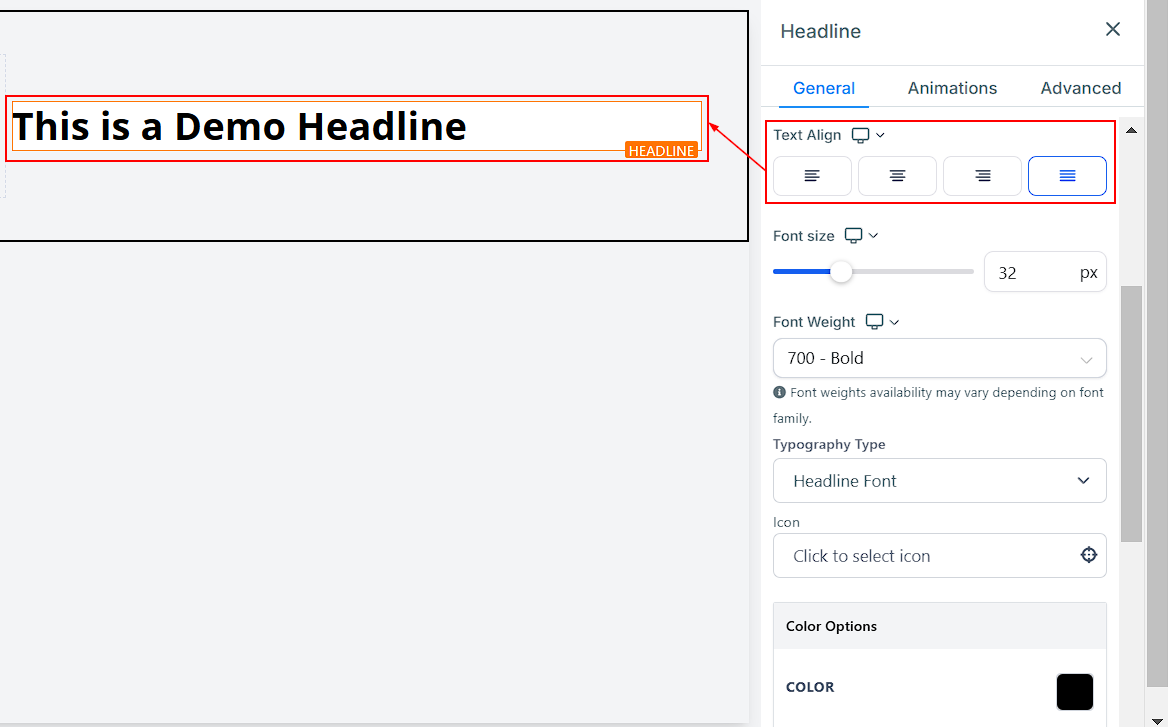Click the settings panel scrollbar thumb
The image size is (1168, 727).
point(1132,413)
